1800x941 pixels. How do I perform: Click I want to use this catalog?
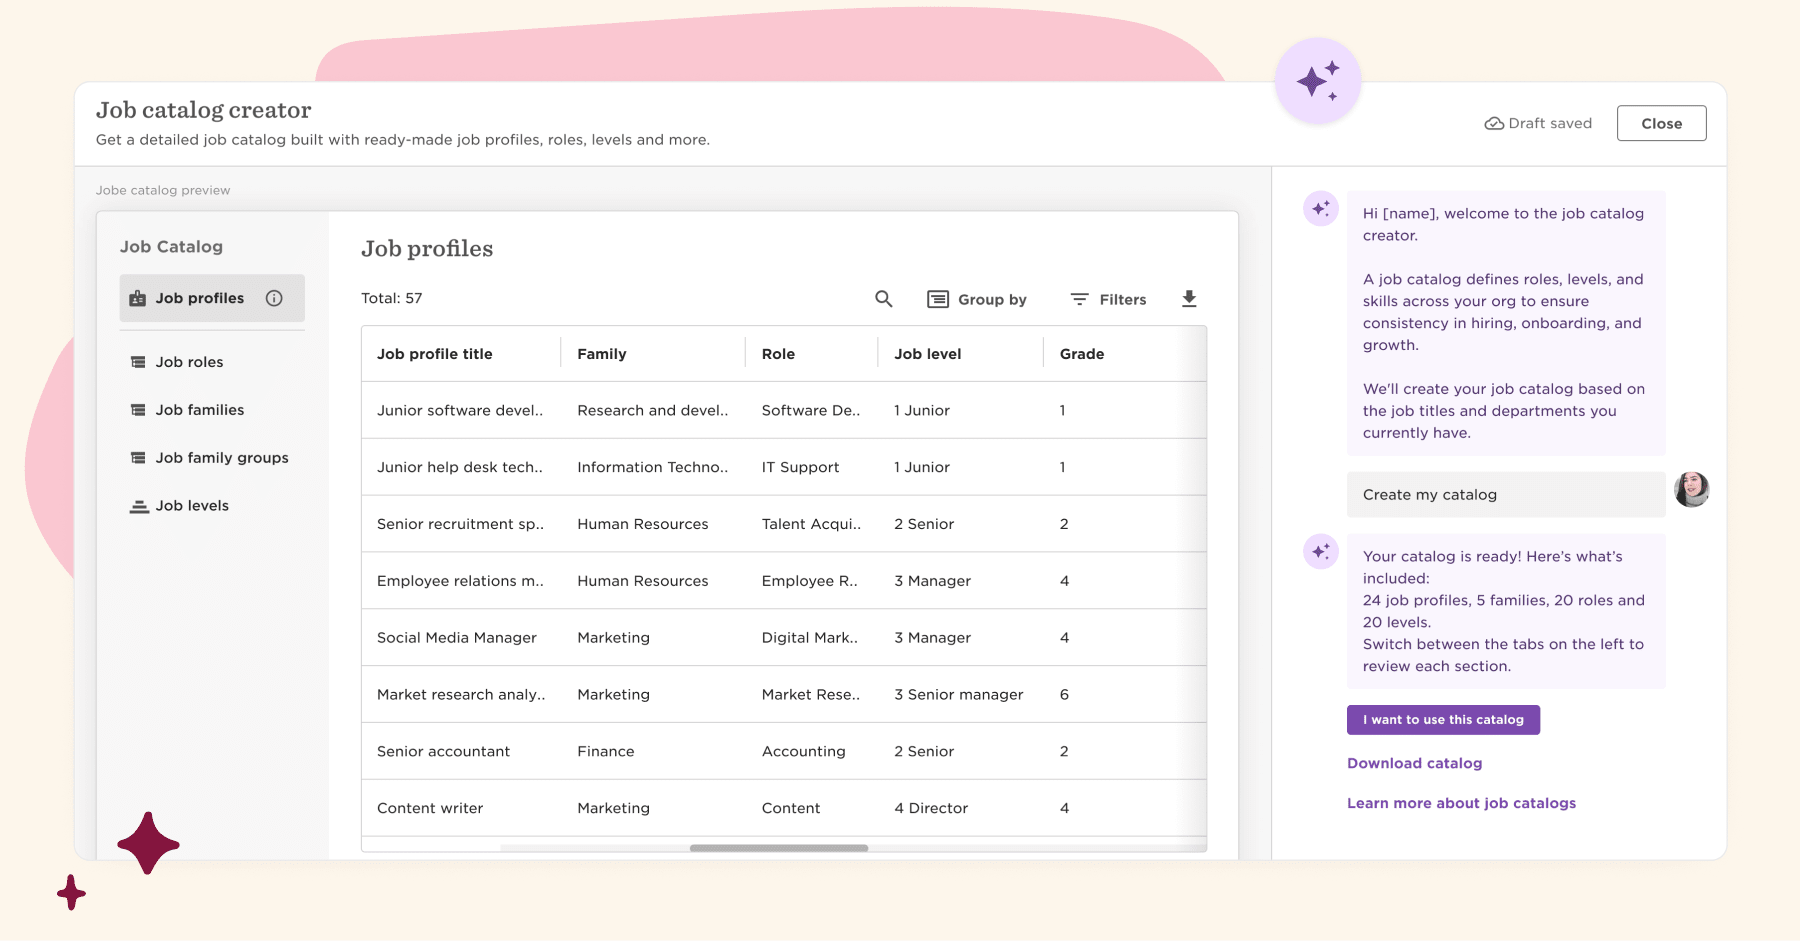click(1443, 720)
